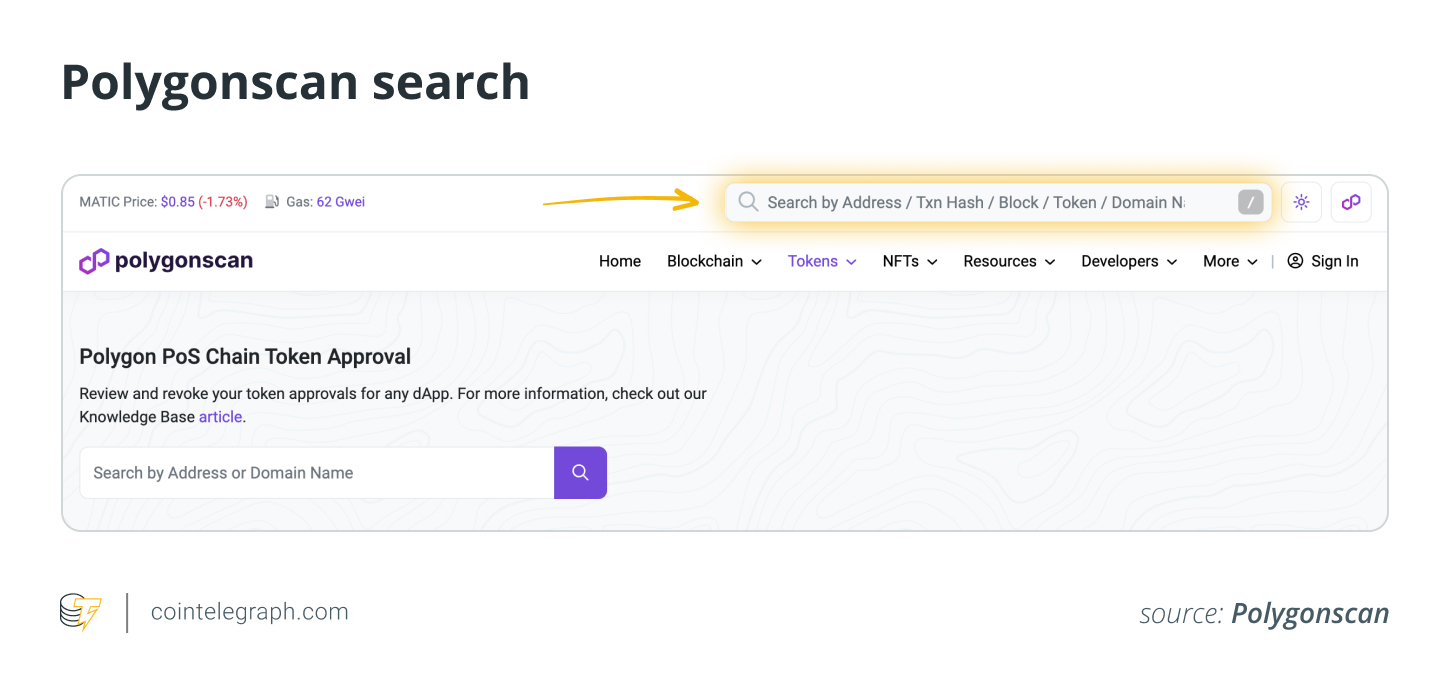Viewport: 1450px width, 693px height.
Task: Click the gas pump icon
Action: [x=272, y=202]
